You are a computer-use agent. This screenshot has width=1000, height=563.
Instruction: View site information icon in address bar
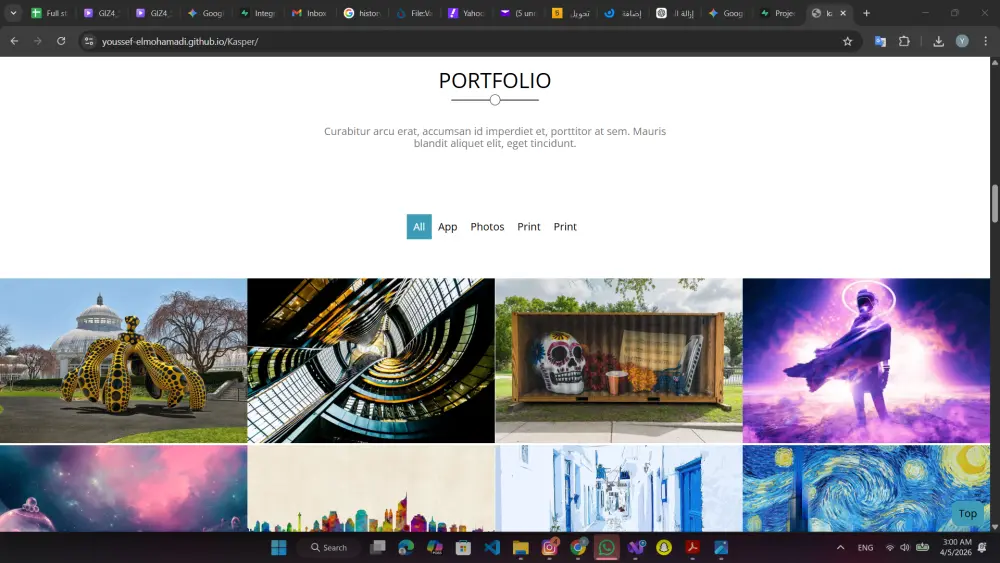click(89, 41)
